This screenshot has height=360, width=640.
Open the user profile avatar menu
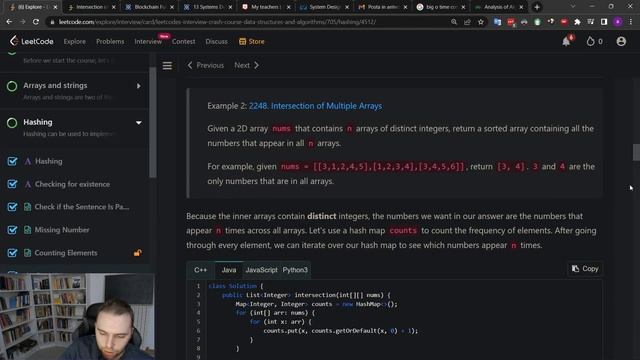(x=621, y=41)
